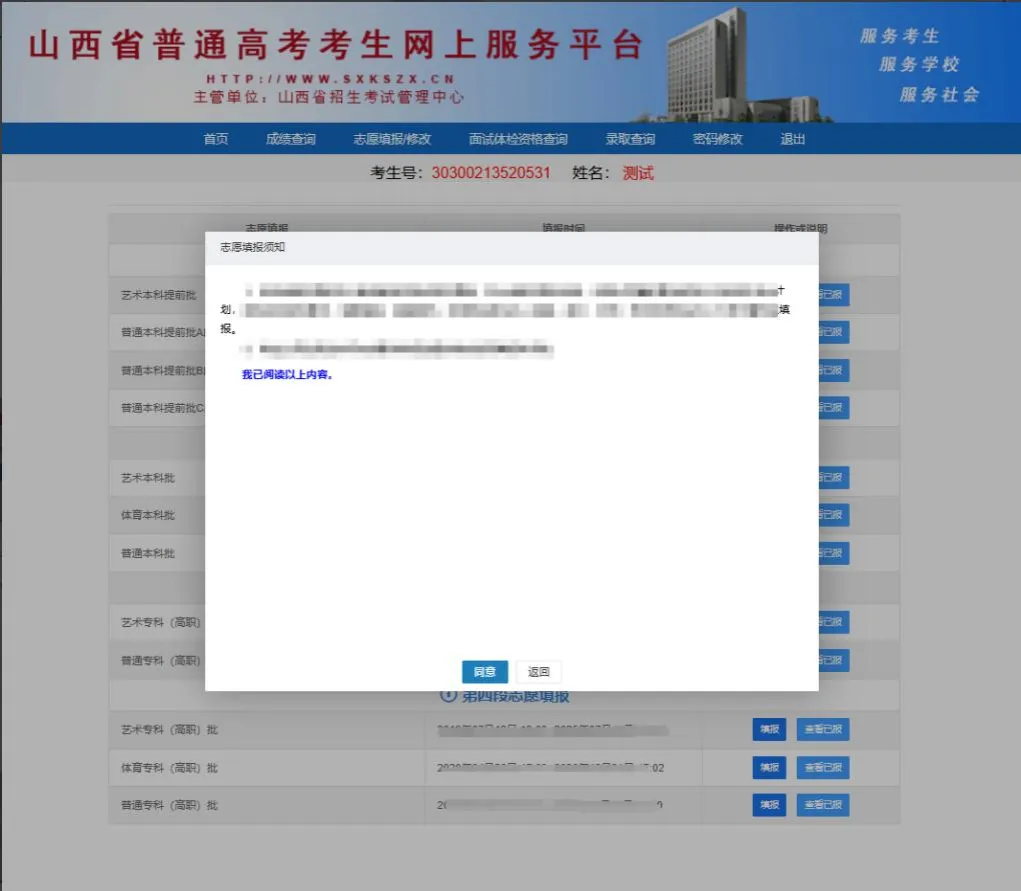Click the 服务社会 slogan in the banner
The image size is (1021, 891).
click(939, 94)
